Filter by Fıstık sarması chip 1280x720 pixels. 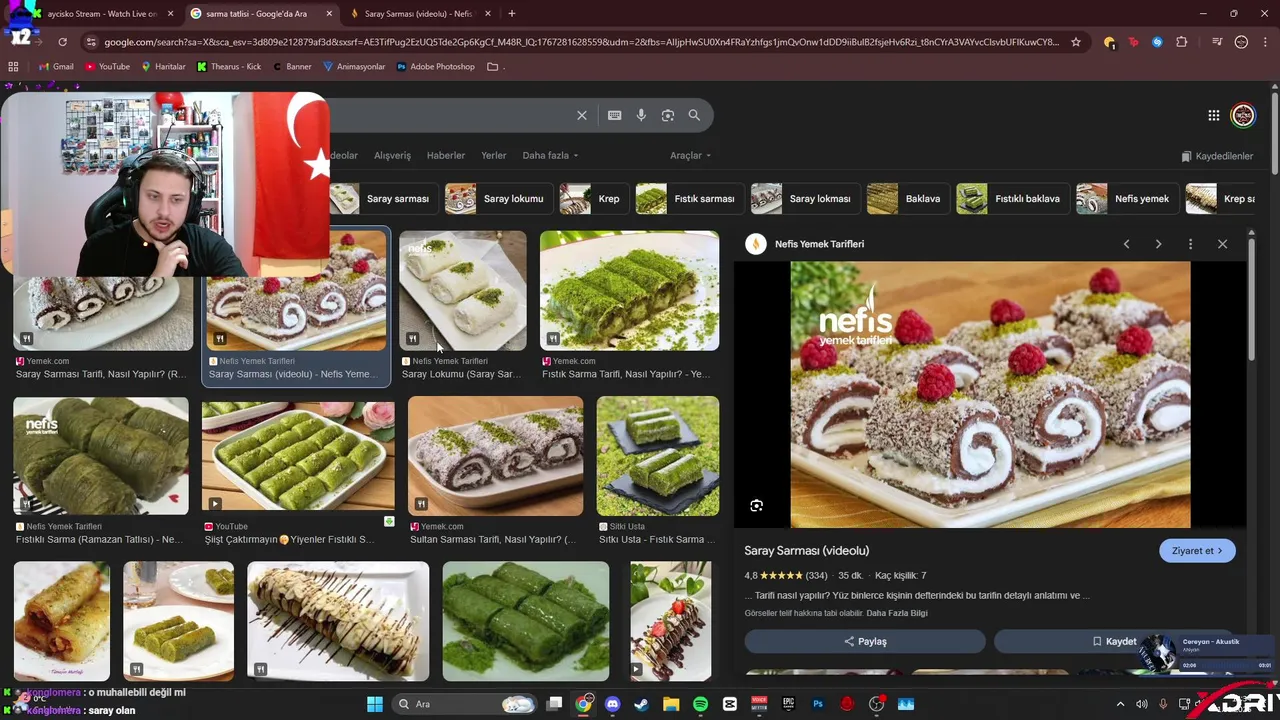point(688,199)
